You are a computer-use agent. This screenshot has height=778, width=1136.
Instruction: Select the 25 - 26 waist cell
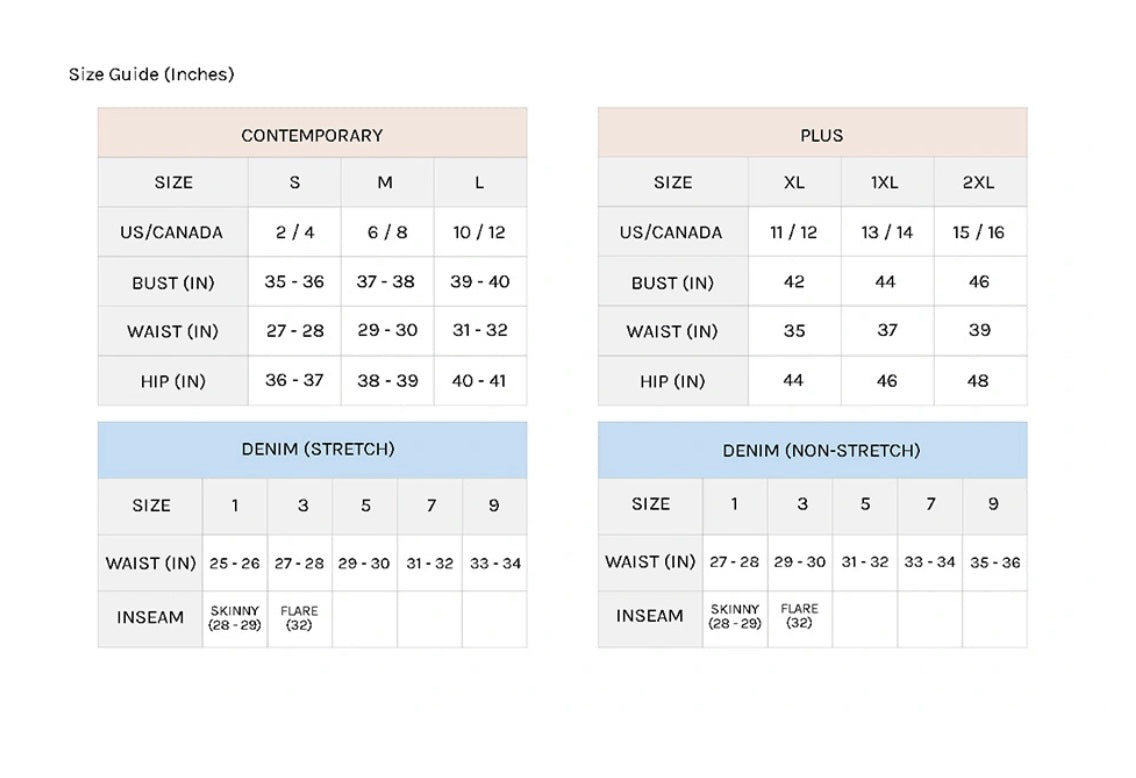click(235, 563)
